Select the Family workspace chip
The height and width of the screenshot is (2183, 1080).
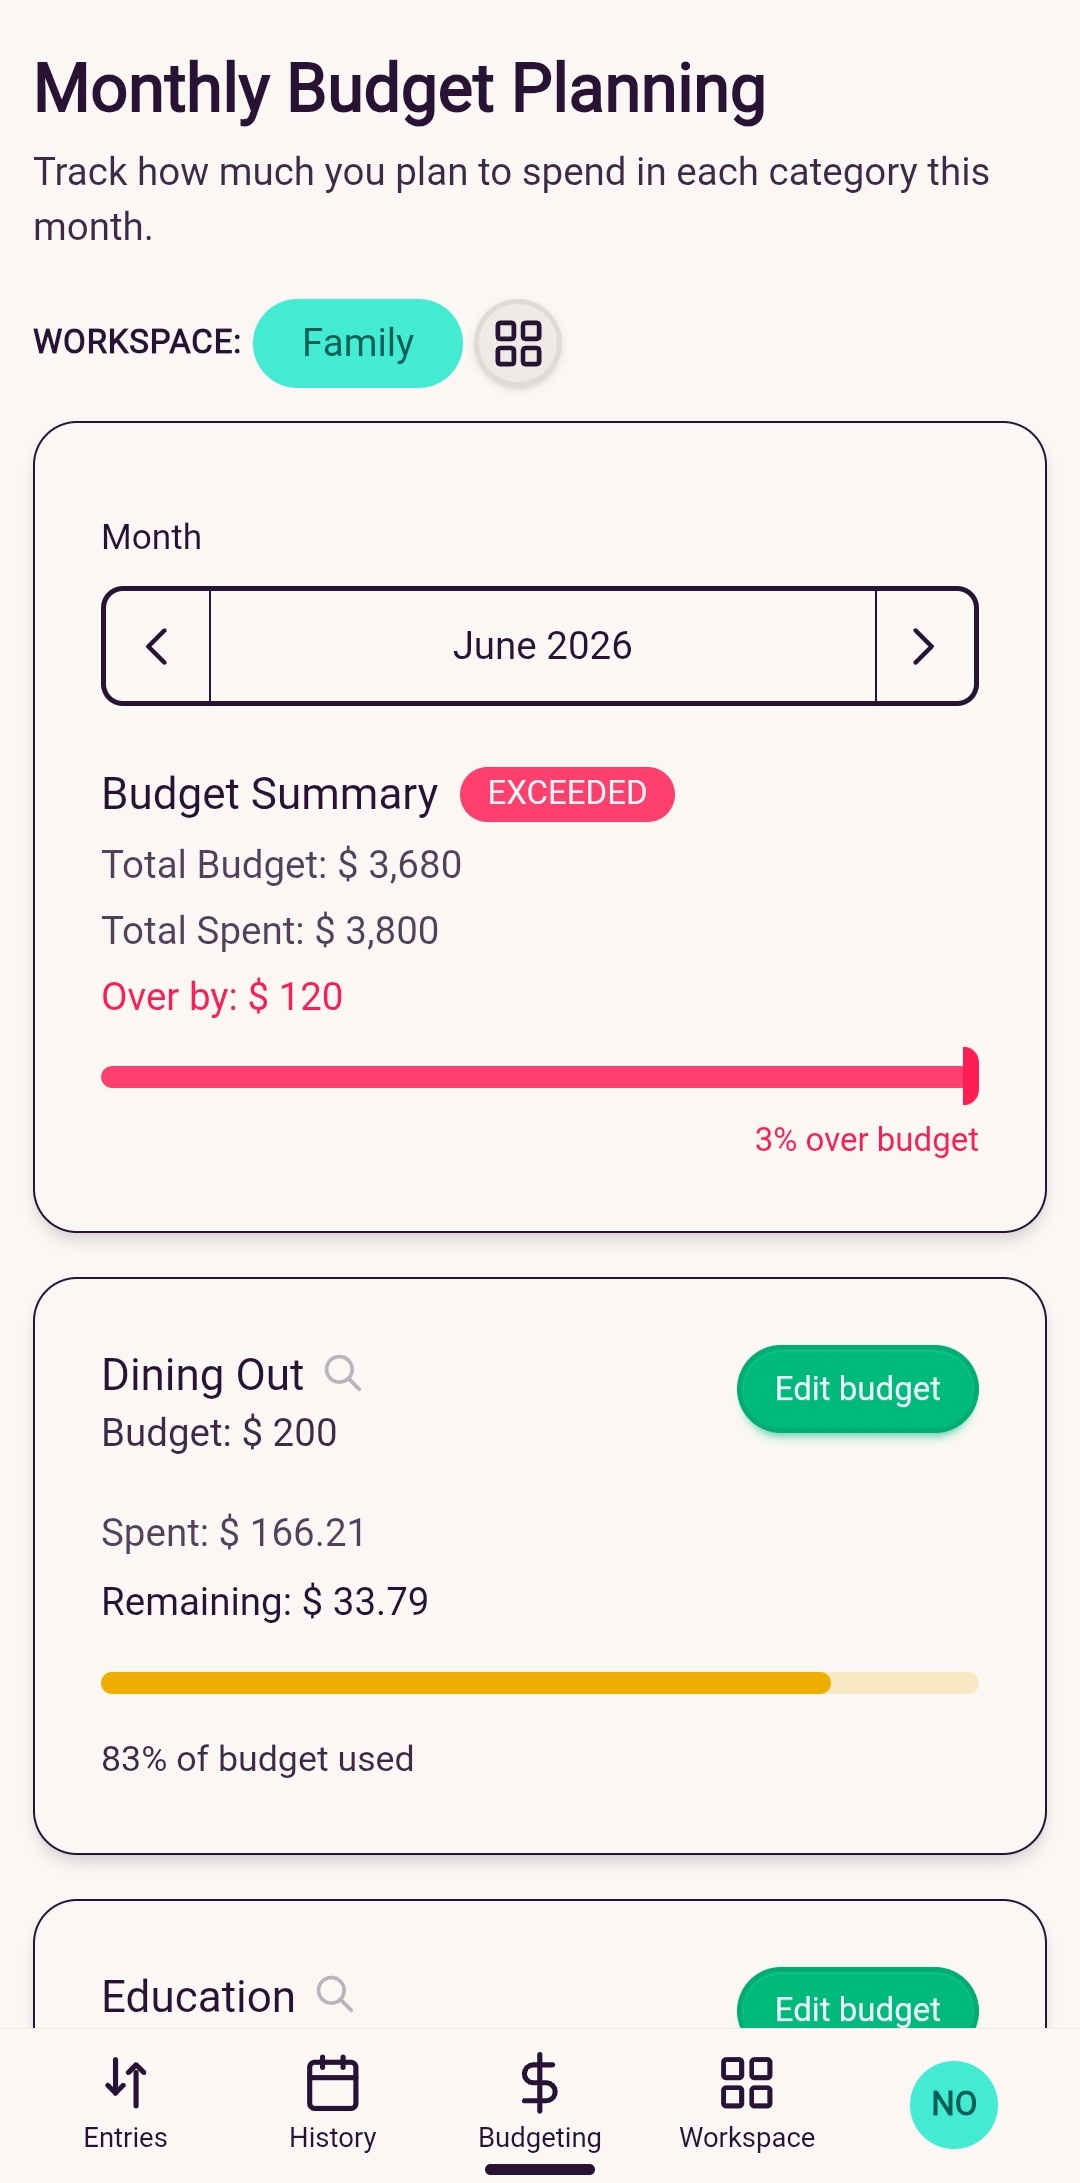[x=358, y=343]
